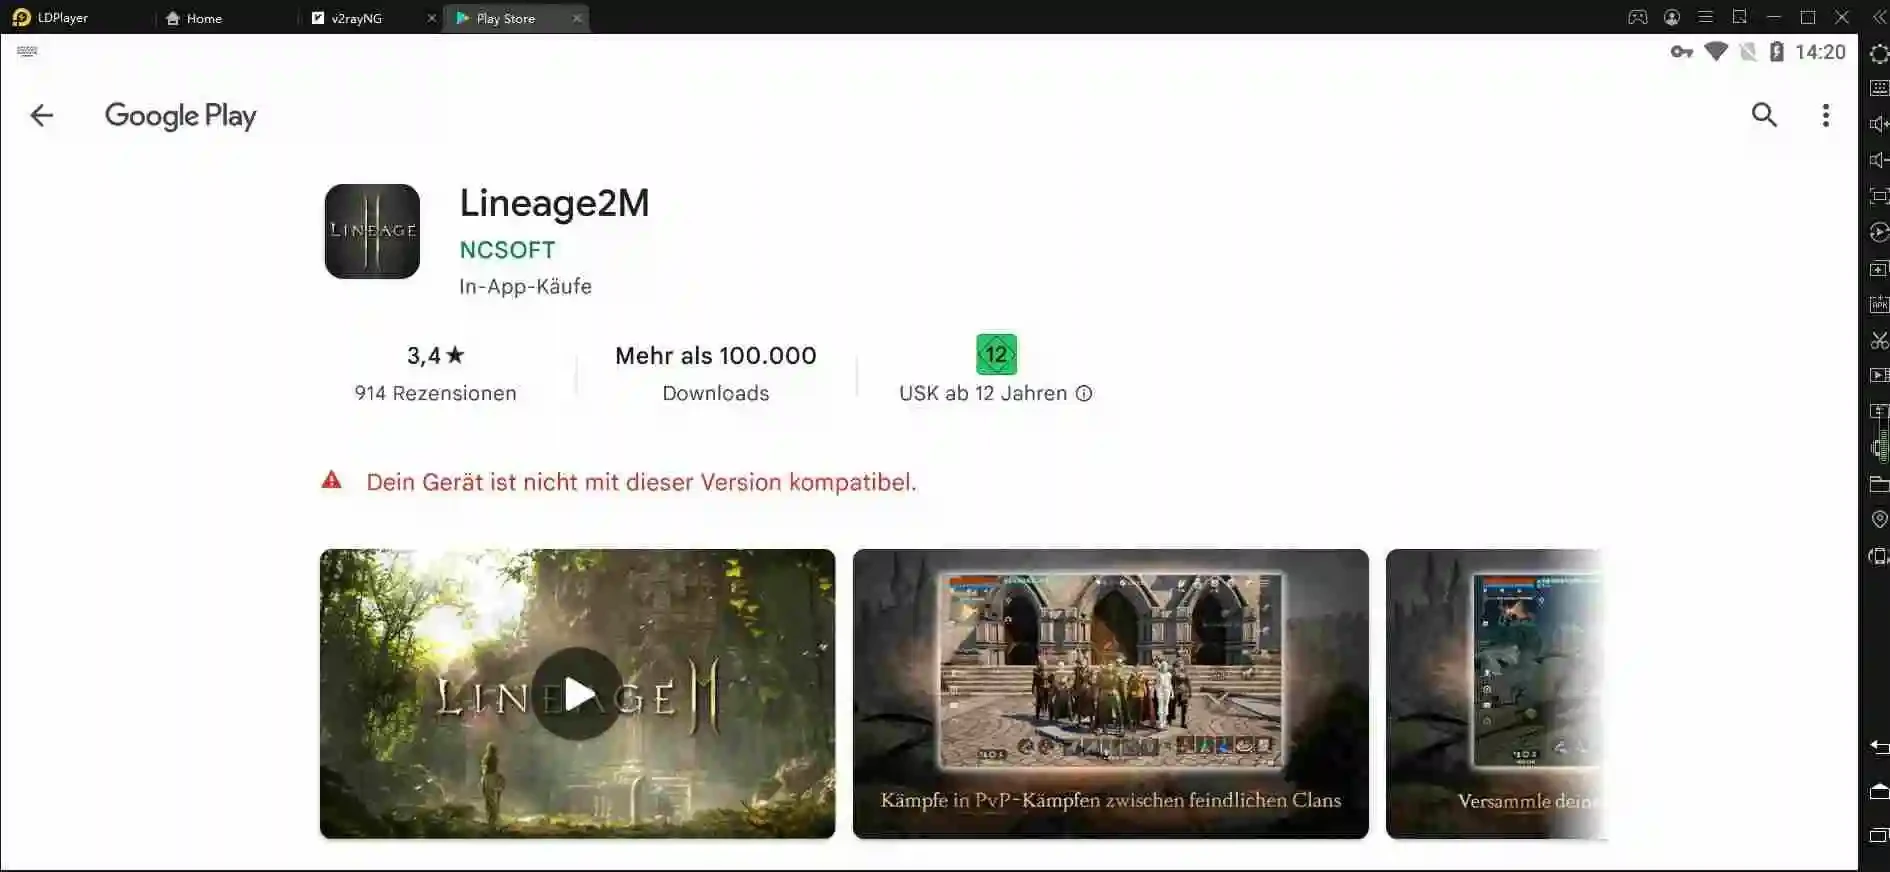Click the In-App-Käufe label

[x=525, y=287]
